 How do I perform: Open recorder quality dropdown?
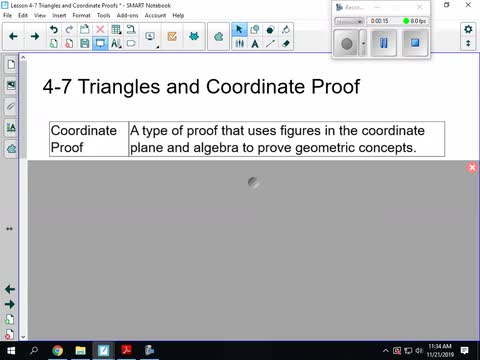(349, 21)
